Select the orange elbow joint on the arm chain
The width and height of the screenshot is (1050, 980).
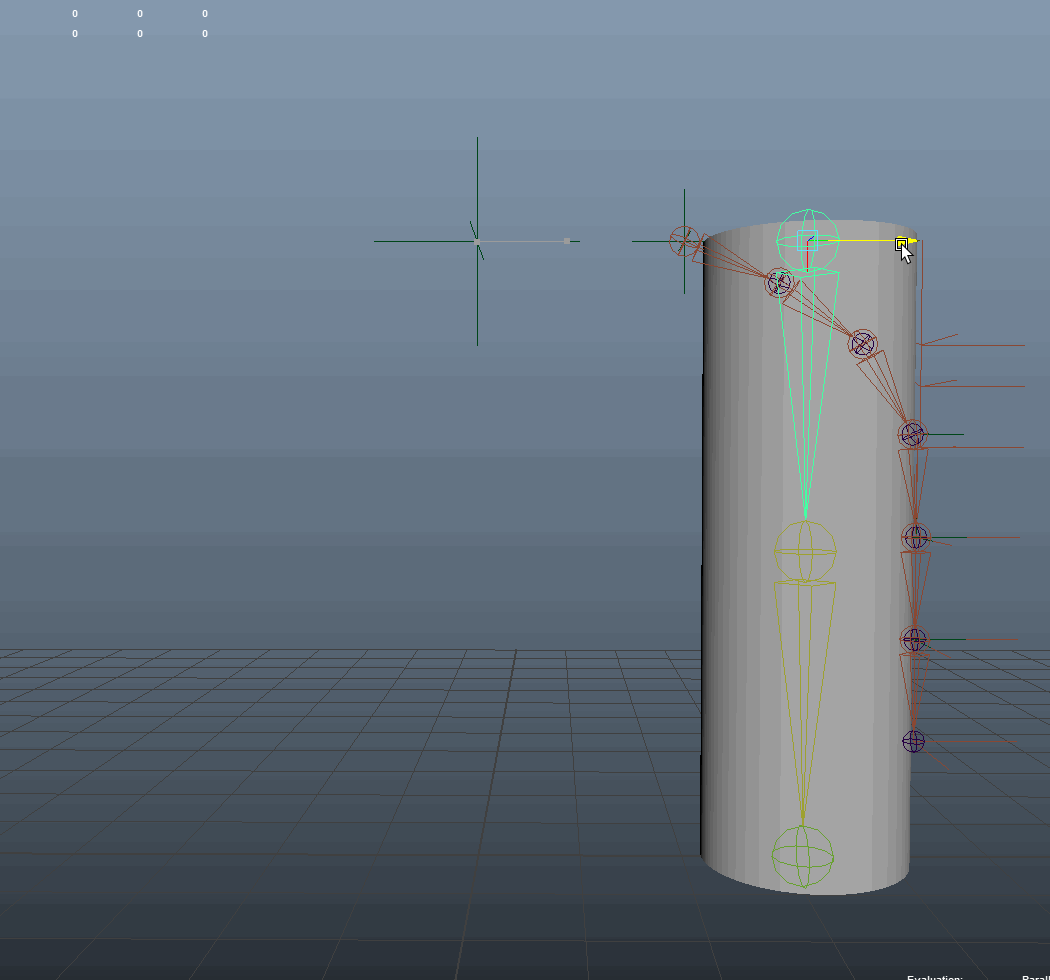[860, 344]
